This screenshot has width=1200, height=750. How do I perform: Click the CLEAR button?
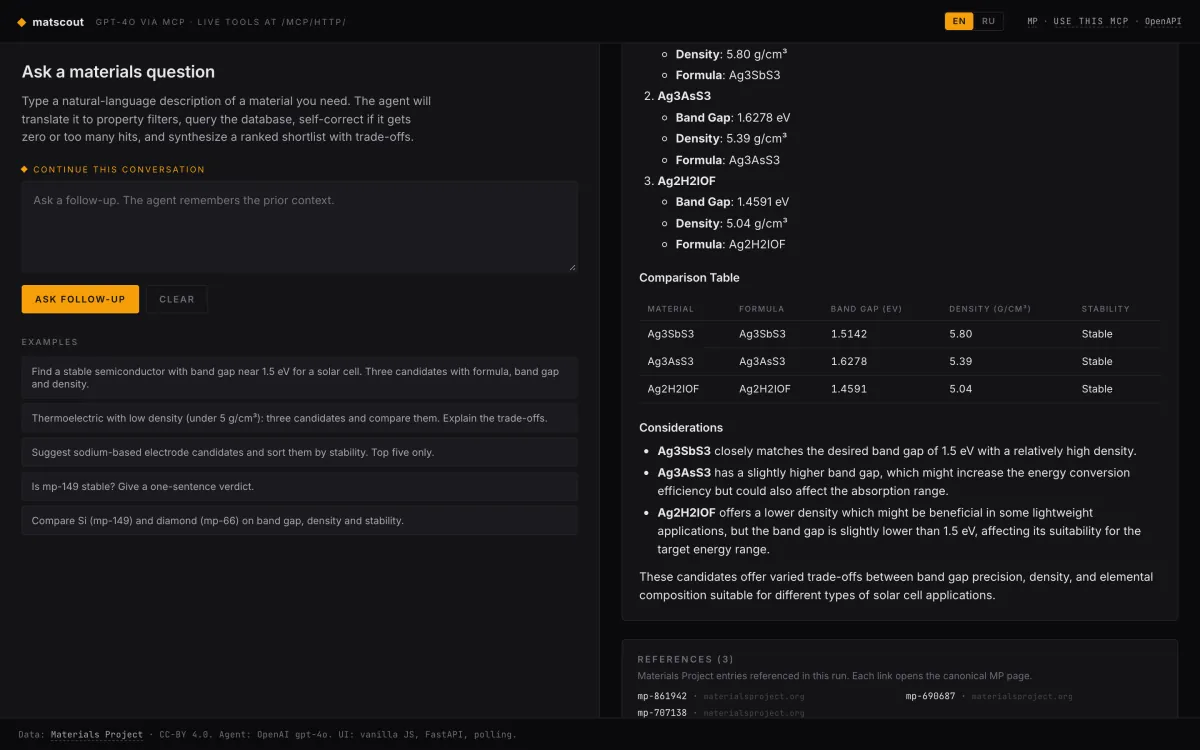177,299
